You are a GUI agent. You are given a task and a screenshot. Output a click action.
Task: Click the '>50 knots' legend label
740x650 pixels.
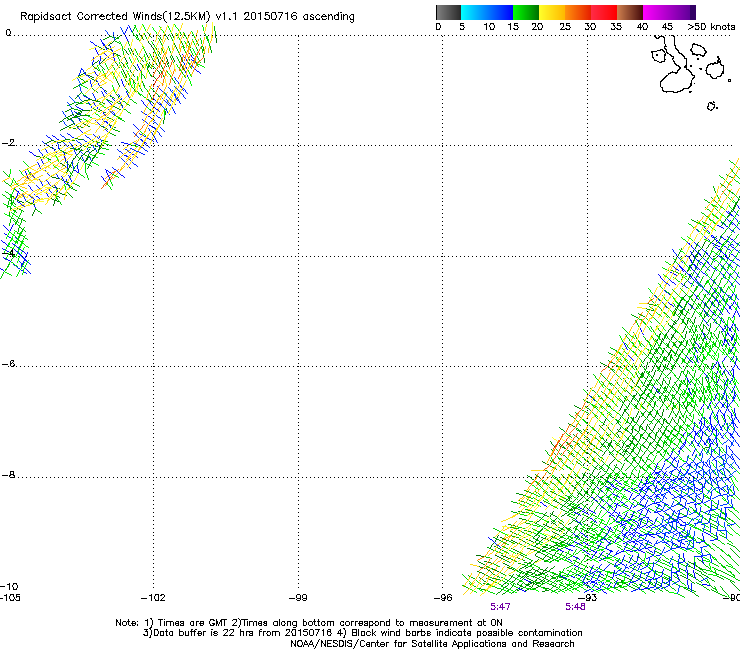click(711, 27)
